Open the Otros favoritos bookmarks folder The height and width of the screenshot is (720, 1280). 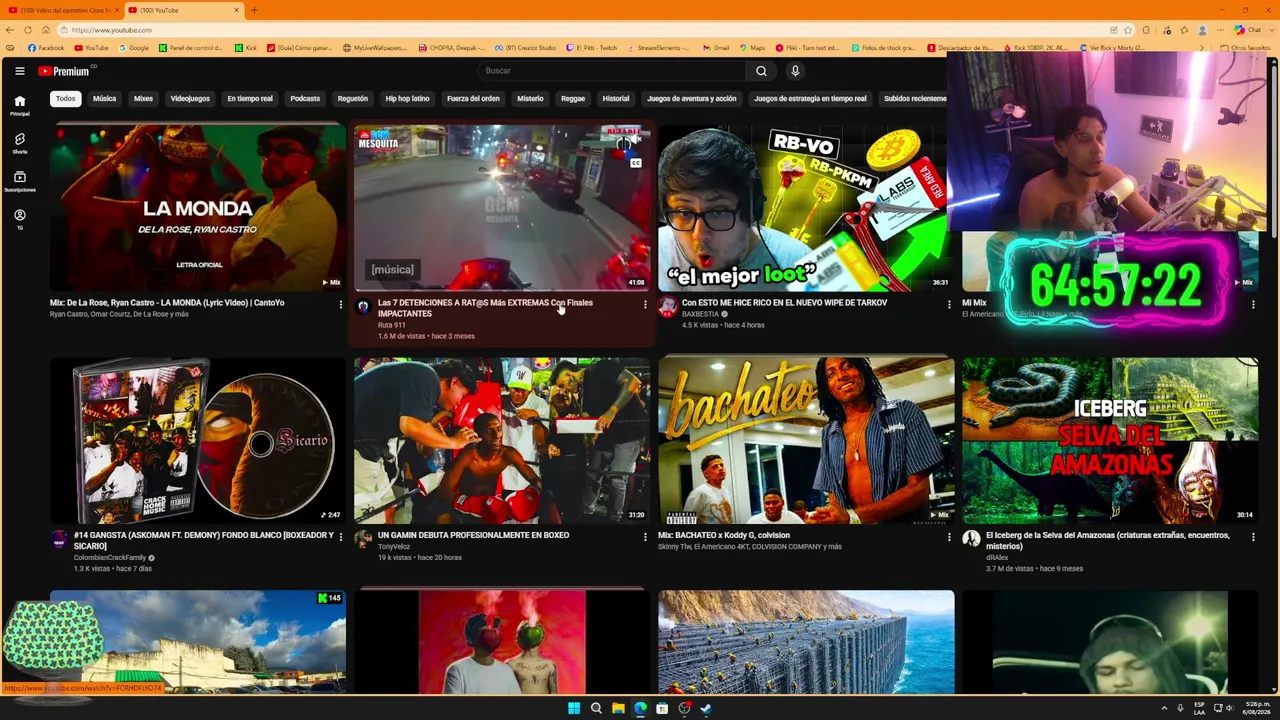click(1245, 48)
